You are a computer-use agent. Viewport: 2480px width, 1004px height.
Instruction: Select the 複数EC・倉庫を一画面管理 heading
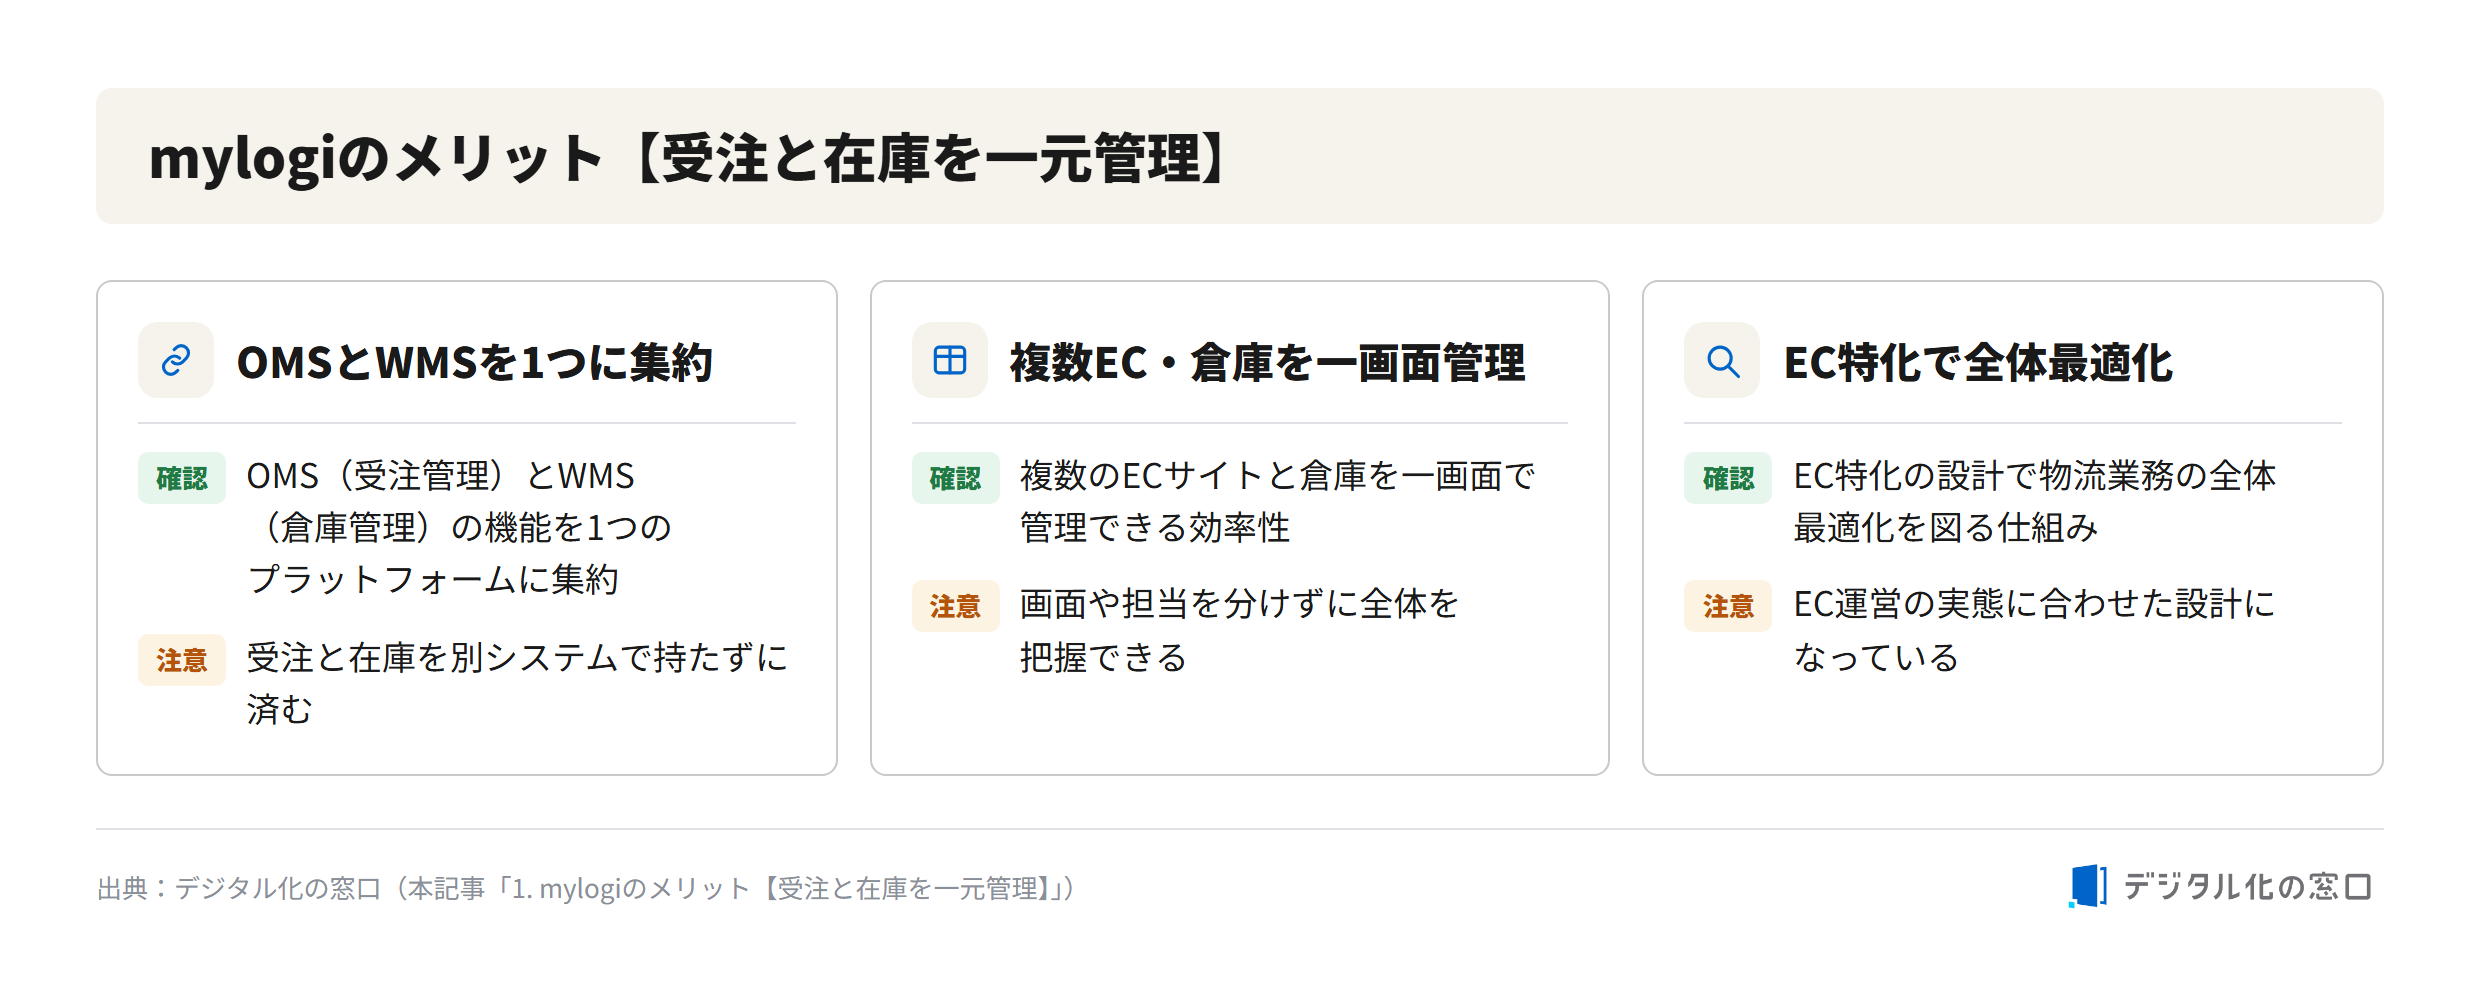(1267, 362)
